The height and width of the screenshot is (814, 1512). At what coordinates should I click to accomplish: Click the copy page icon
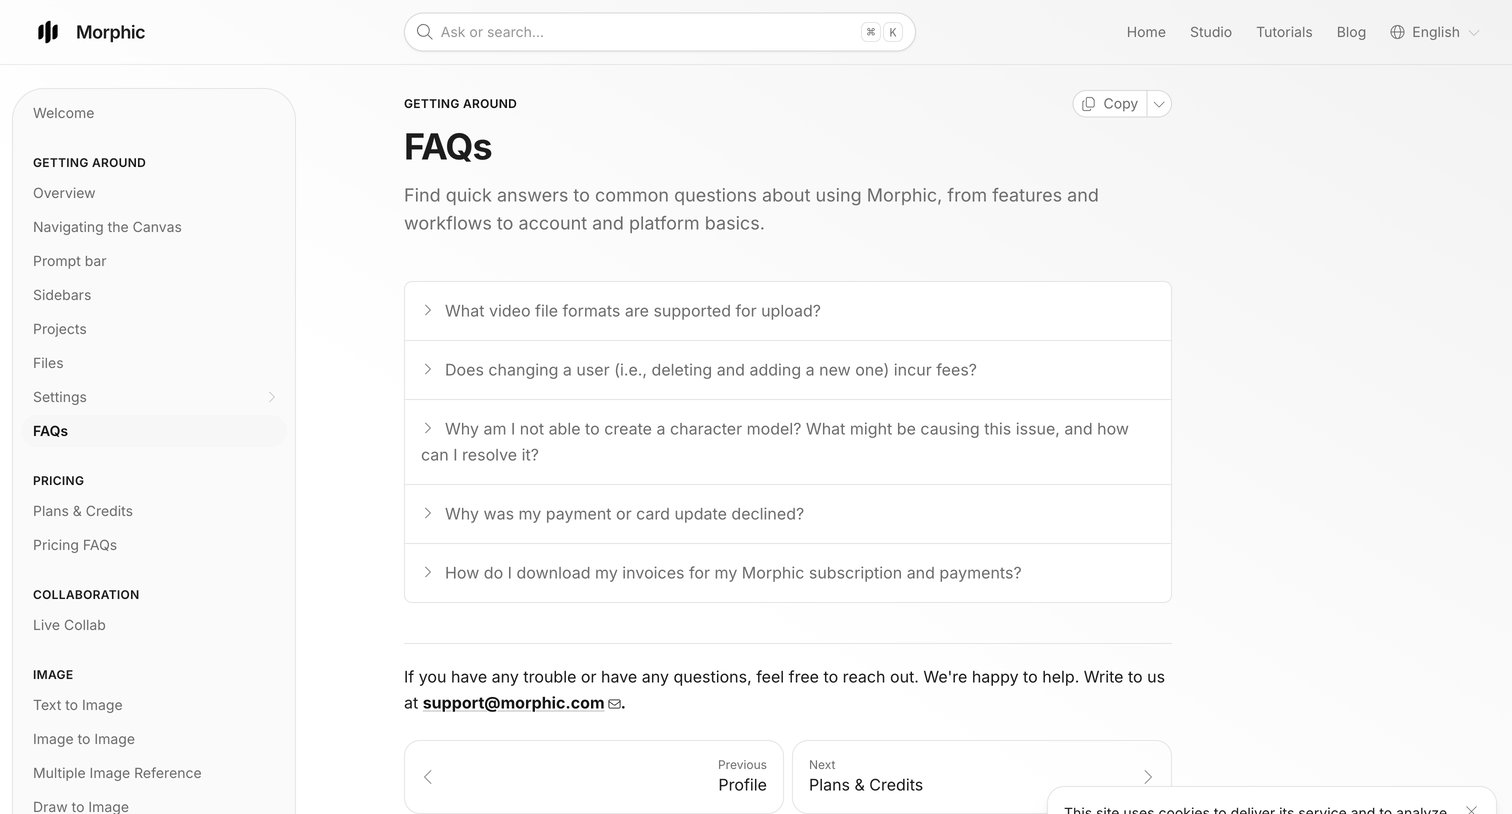click(1089, 104)
